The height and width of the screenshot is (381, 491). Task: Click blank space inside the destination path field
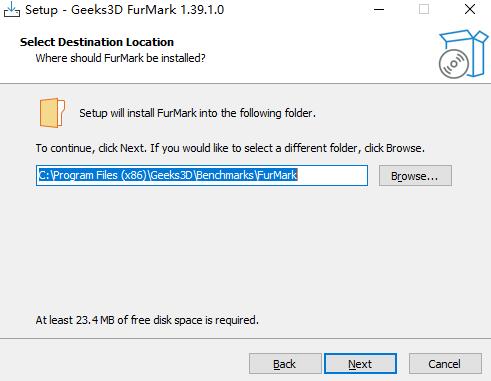pyautogui.click(x=332, y=175)
